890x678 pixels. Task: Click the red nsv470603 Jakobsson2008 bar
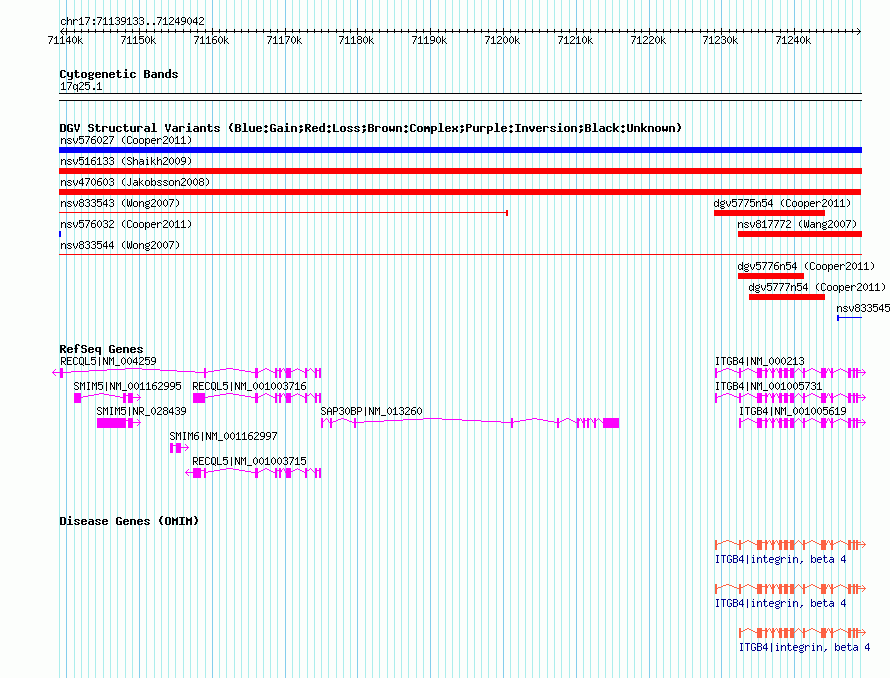click(460, 192)
